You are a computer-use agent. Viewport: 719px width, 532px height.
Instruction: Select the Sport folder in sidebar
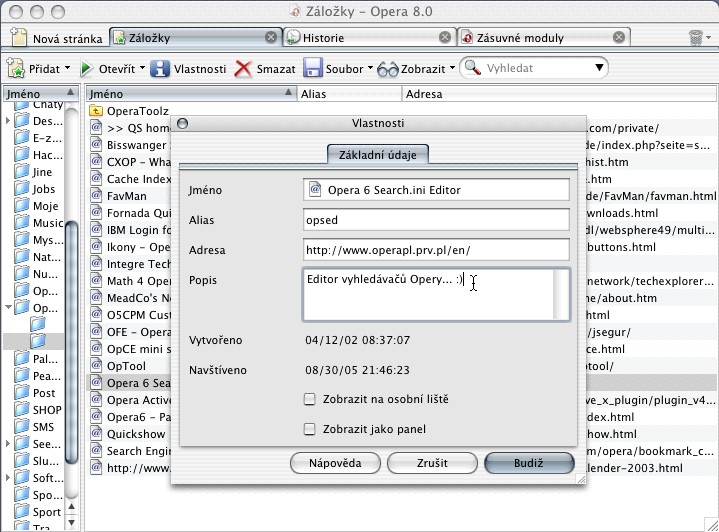(38, 512)
